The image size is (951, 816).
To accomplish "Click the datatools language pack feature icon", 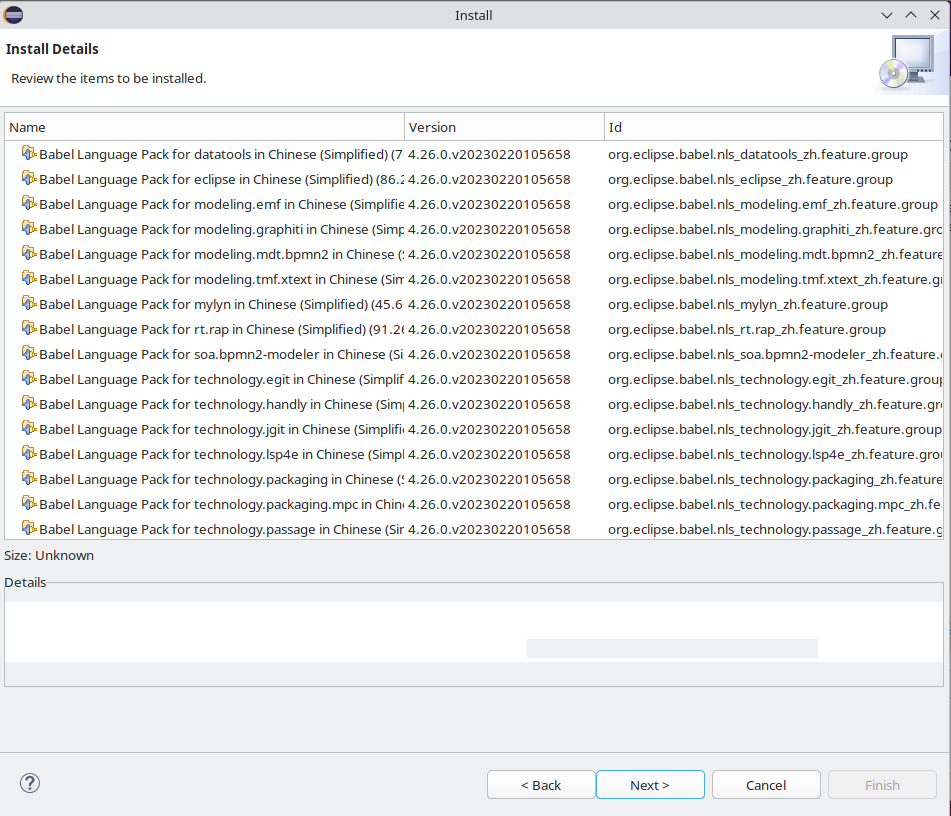I will click(29, 153).
